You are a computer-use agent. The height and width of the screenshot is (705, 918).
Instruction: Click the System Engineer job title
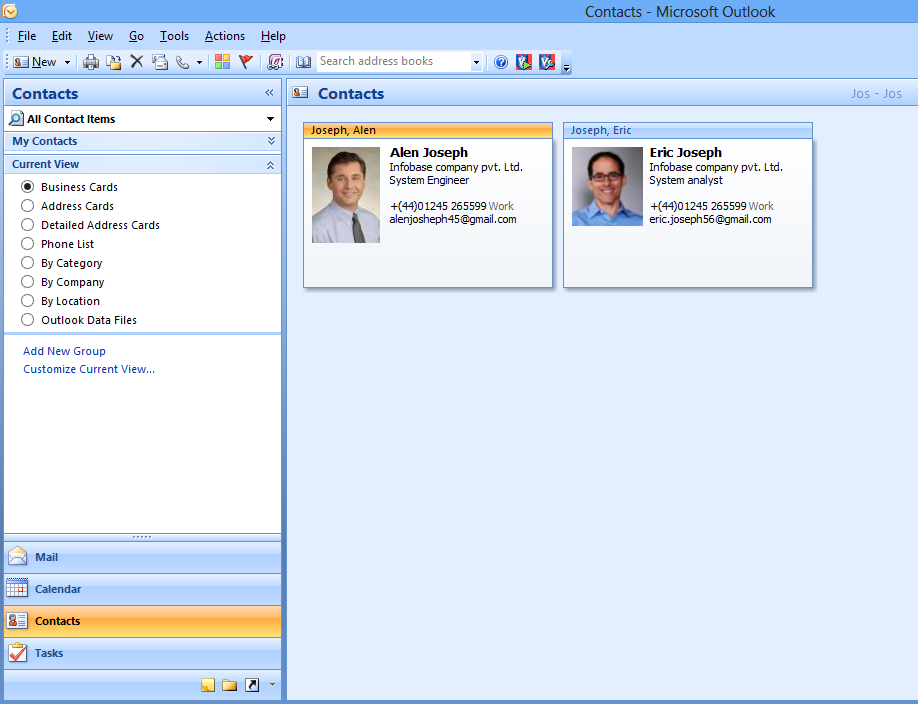[429, 180]
